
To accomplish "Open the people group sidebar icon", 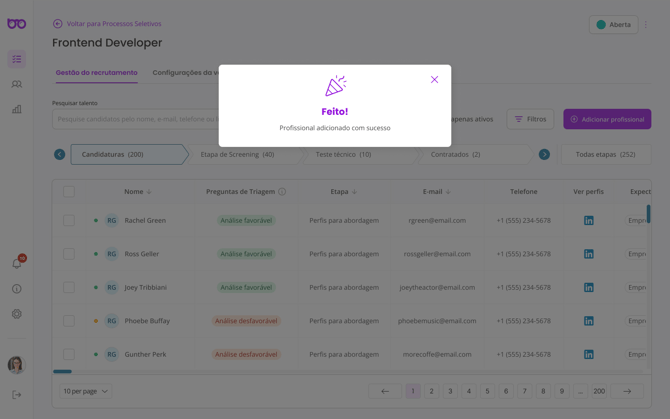I will [16, 84].
